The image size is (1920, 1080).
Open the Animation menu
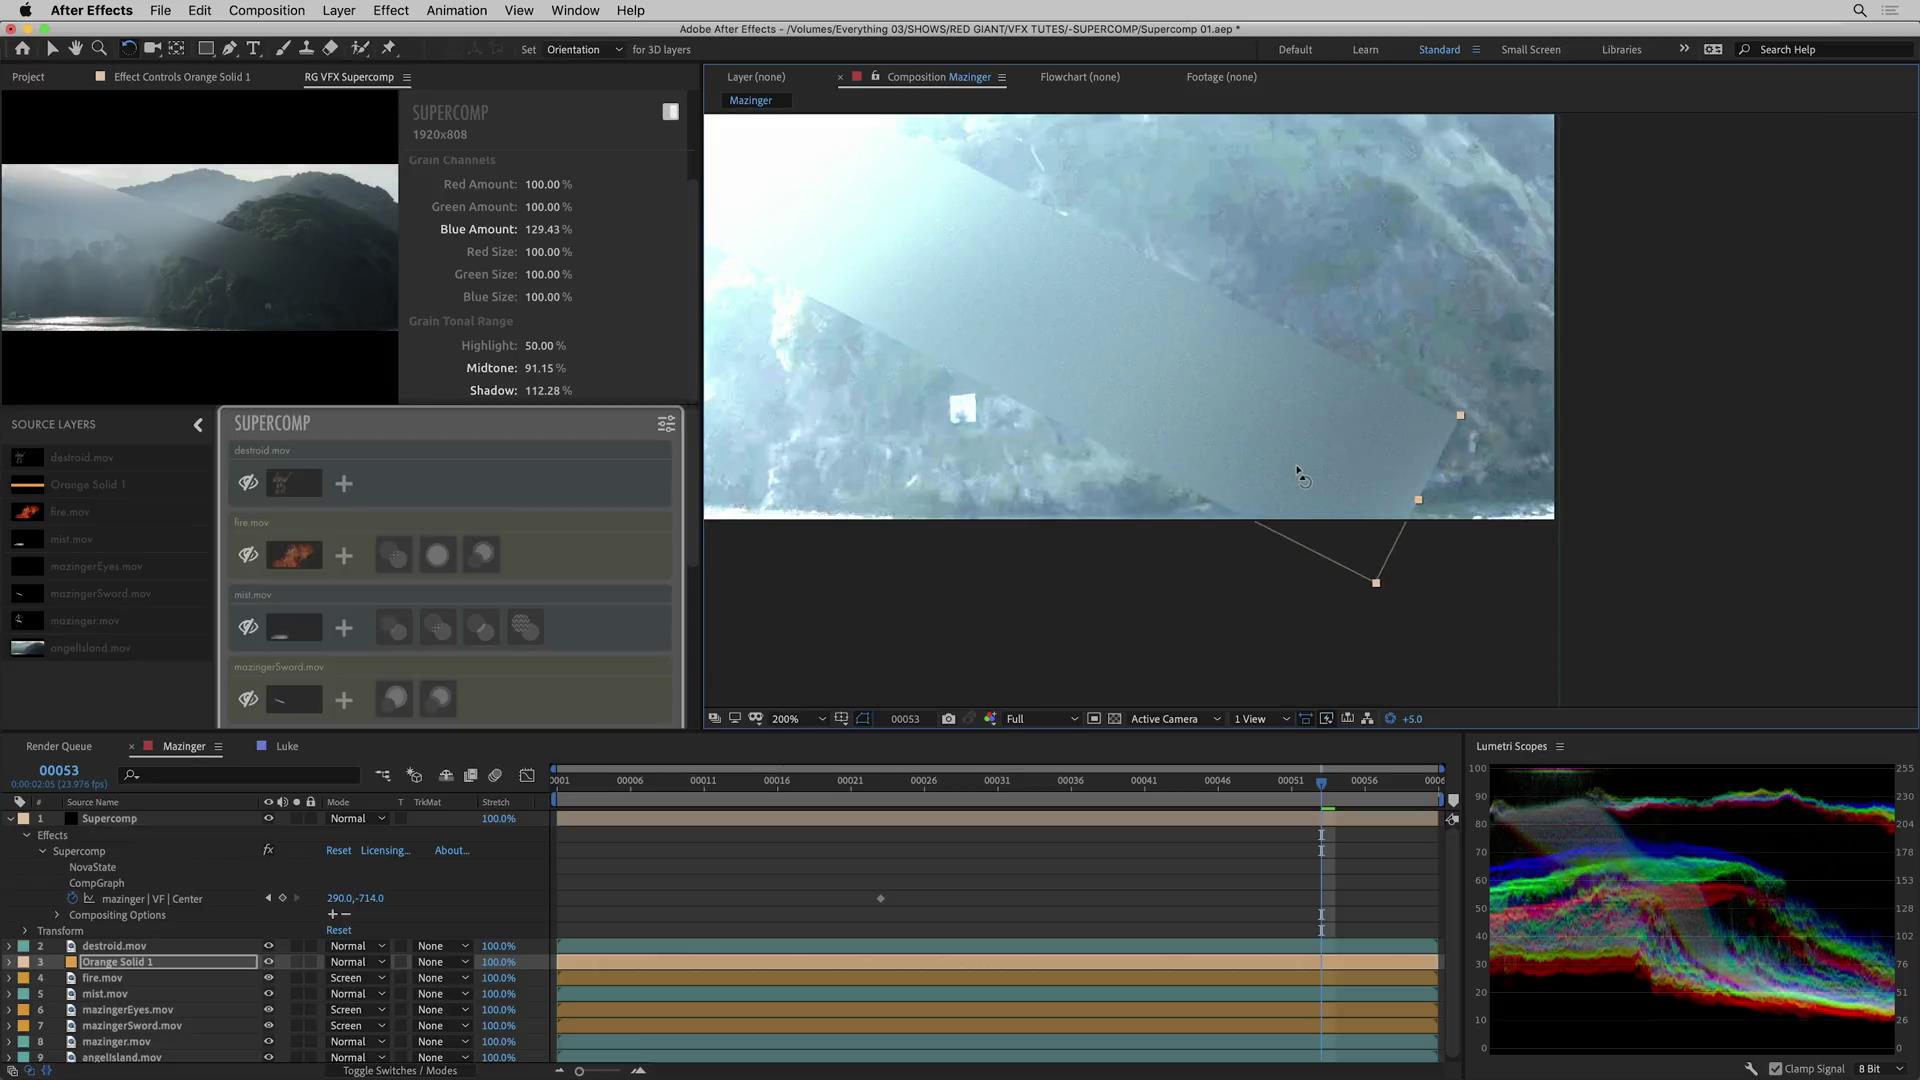tap(456, 10)
